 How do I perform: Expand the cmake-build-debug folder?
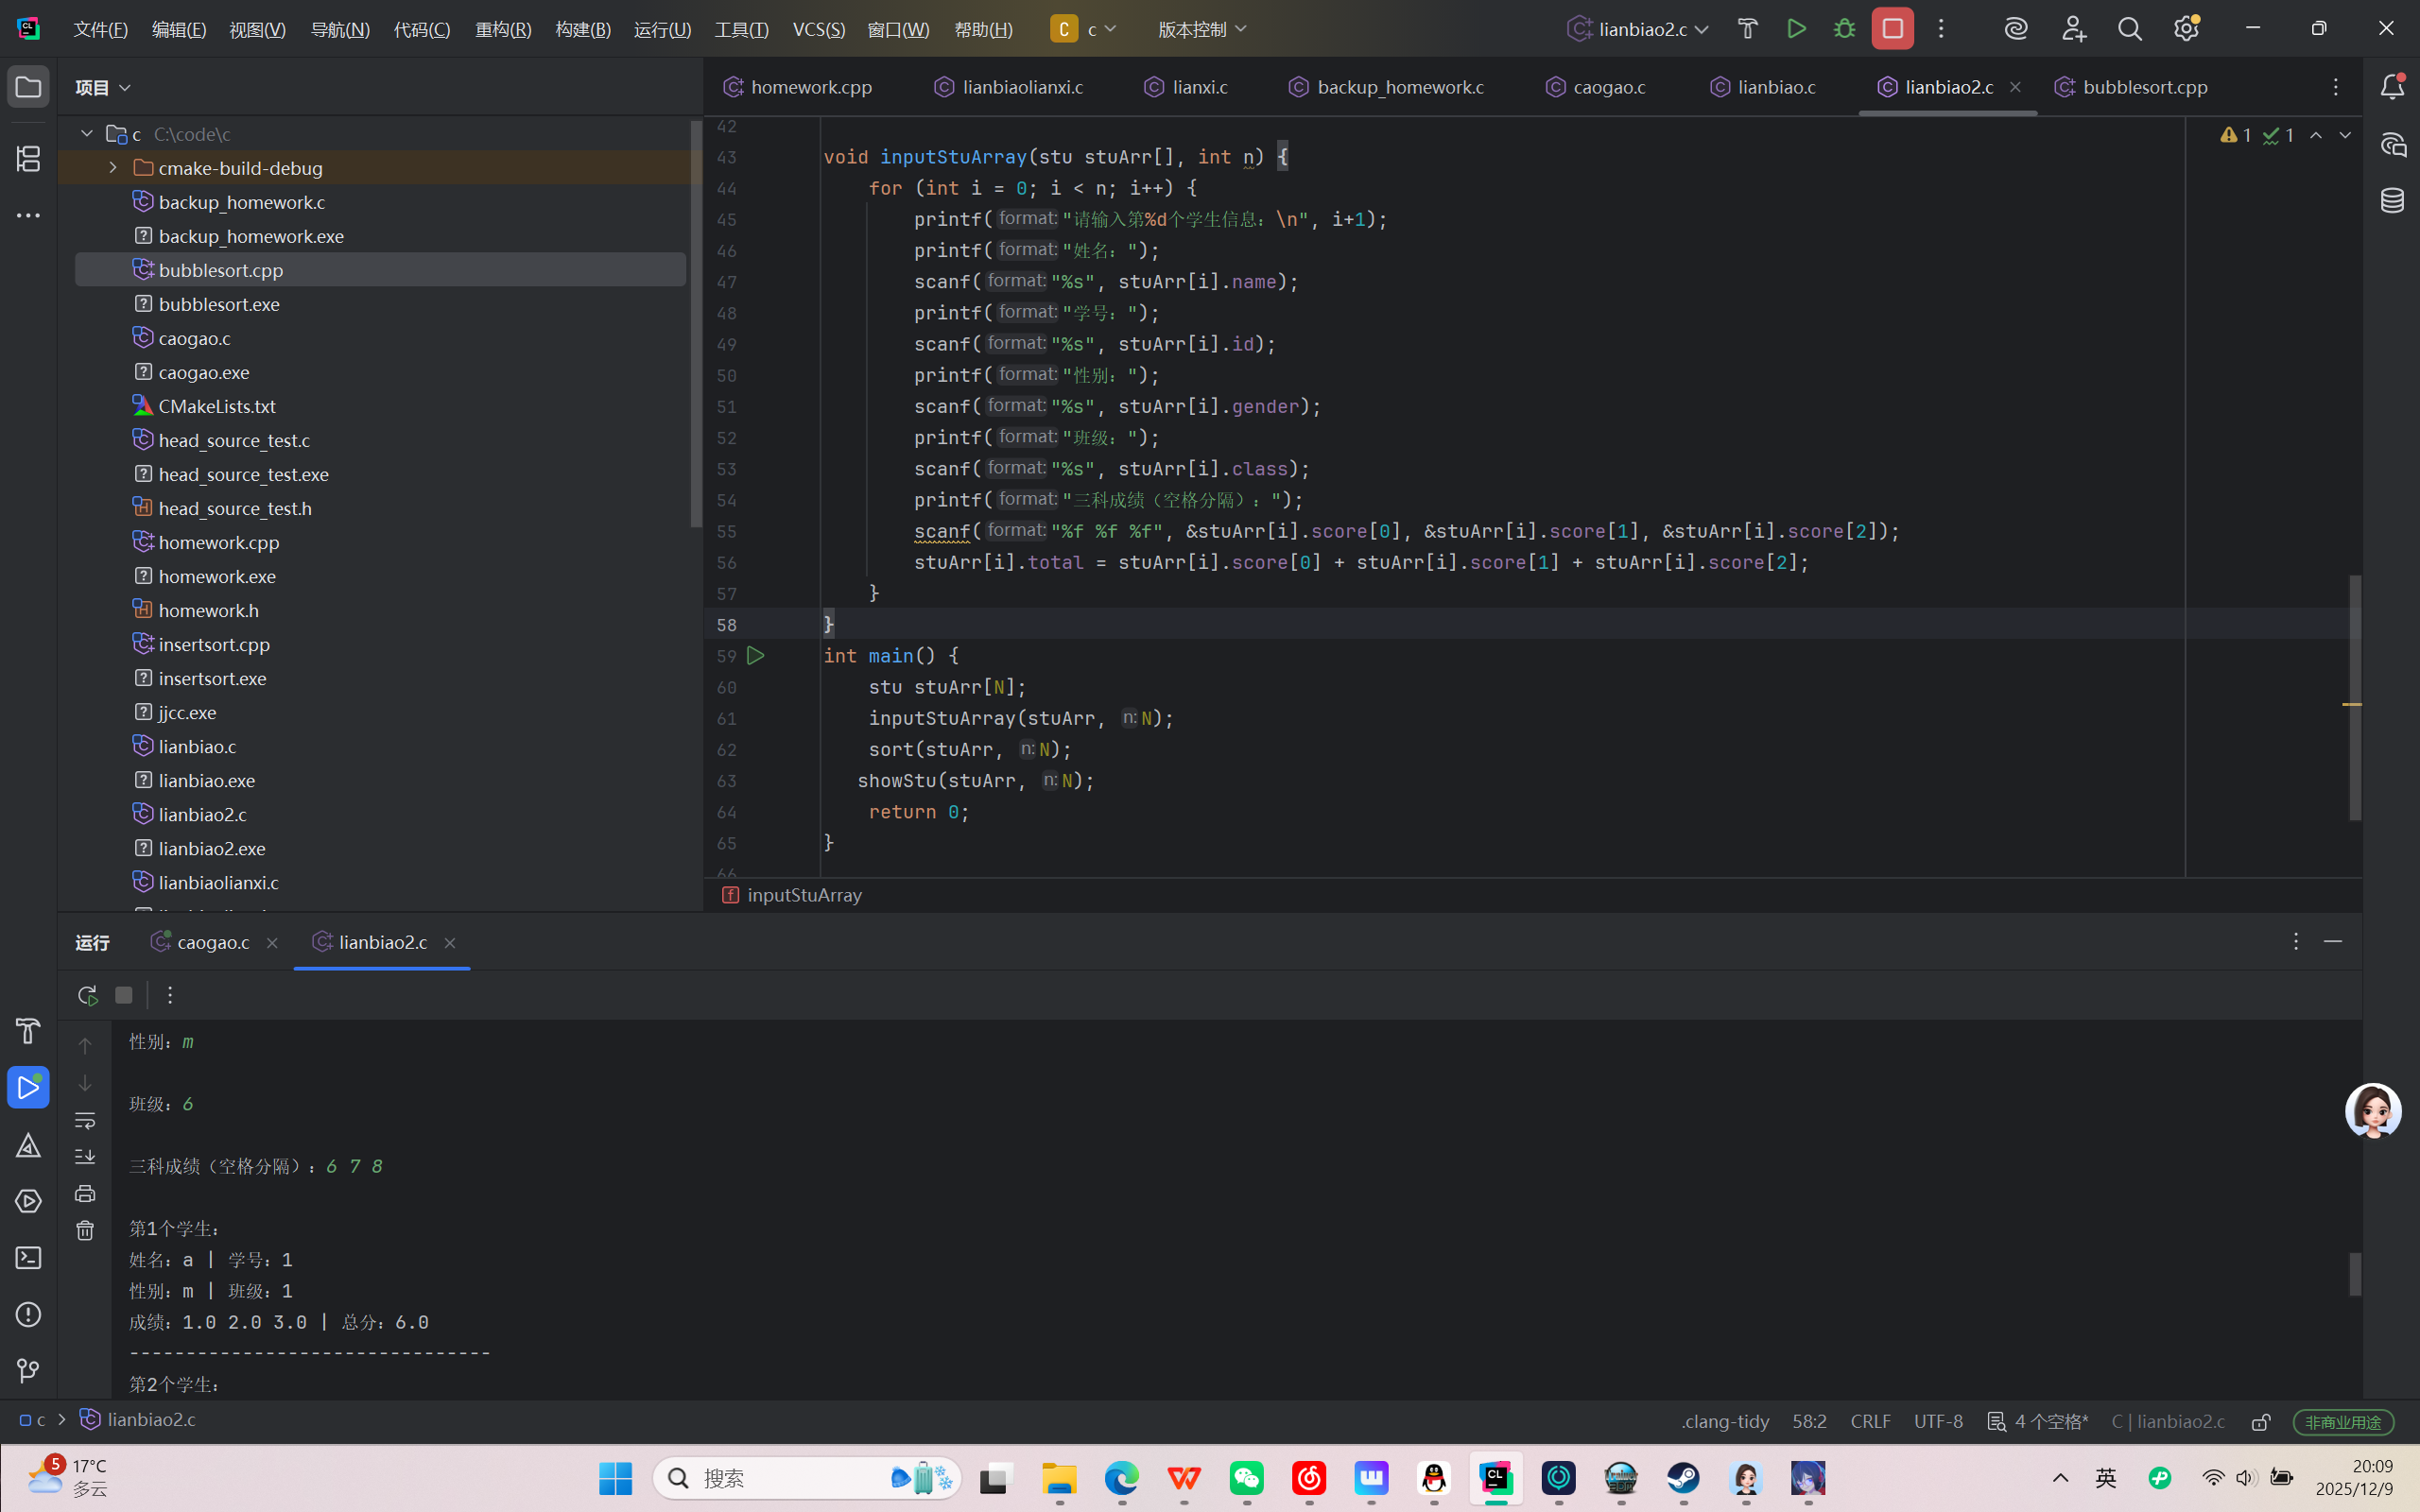pos(113,168)
